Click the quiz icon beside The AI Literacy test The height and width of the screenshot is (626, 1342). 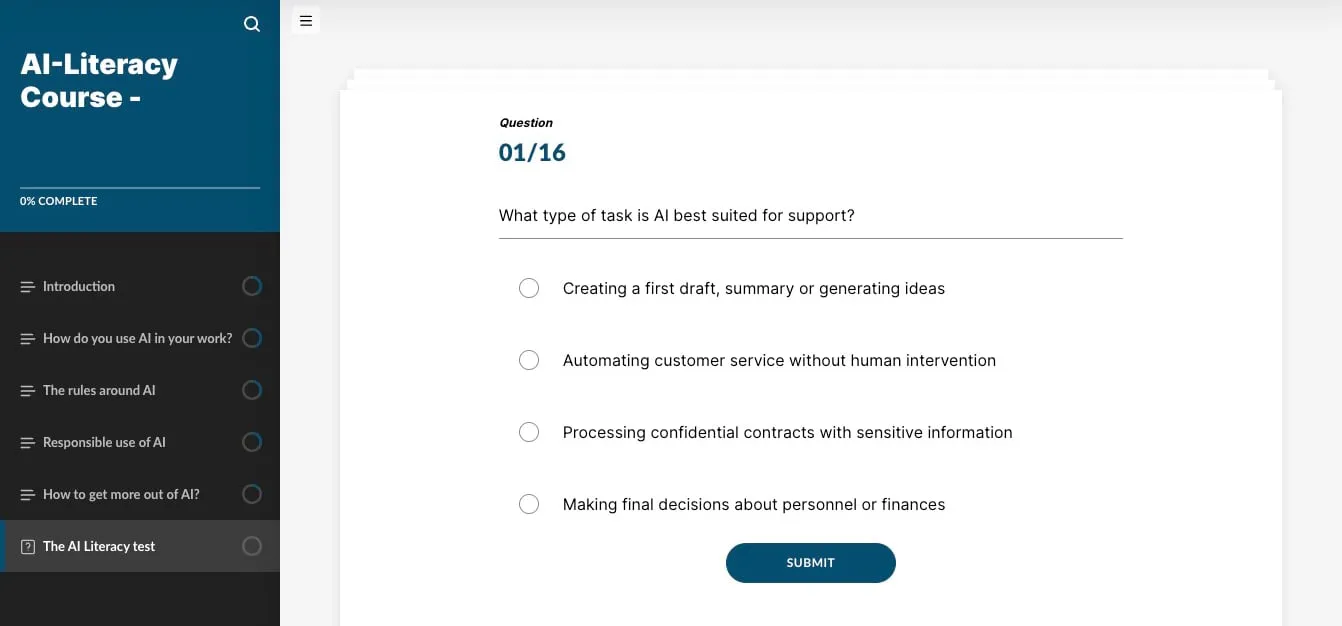pos(28,547)
